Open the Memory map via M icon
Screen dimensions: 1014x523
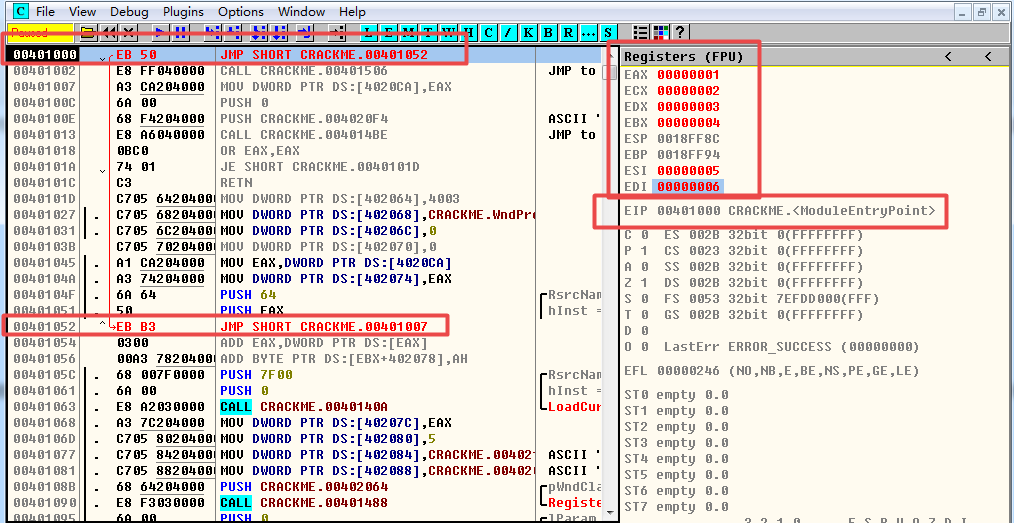tap(408, 32)
